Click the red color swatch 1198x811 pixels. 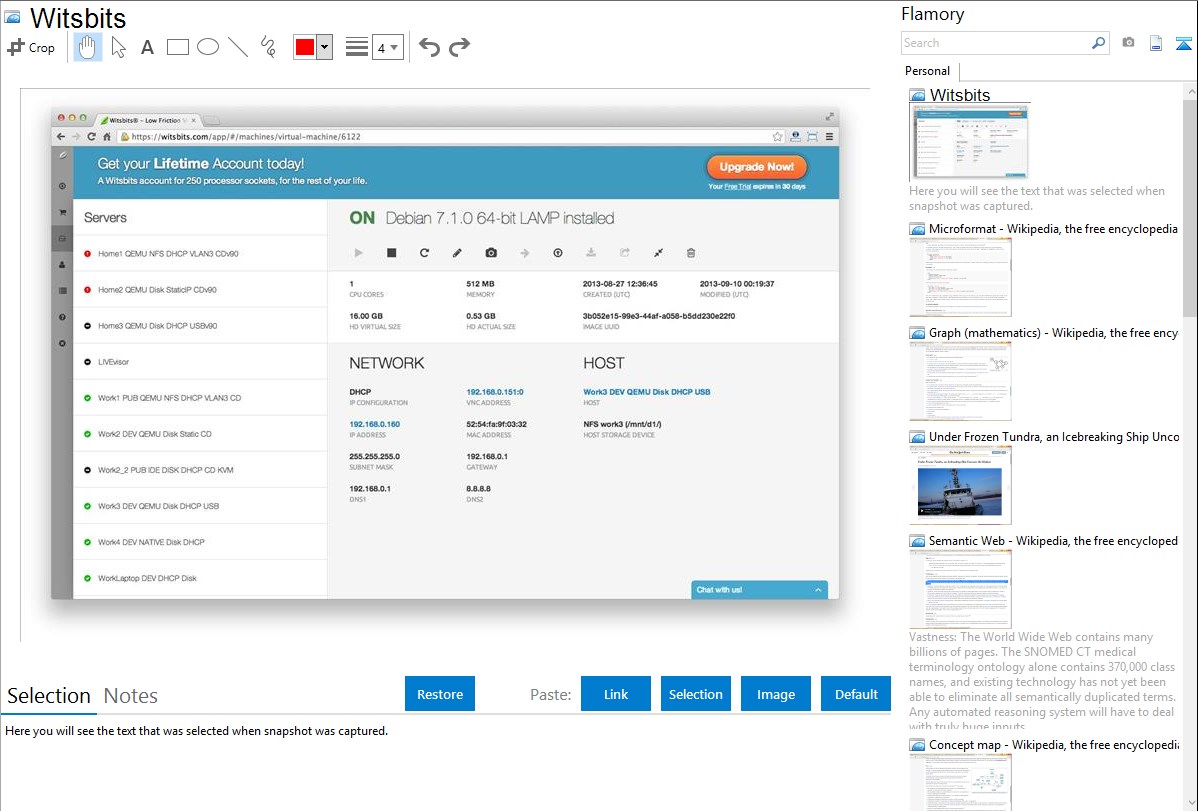coord(305,47)
